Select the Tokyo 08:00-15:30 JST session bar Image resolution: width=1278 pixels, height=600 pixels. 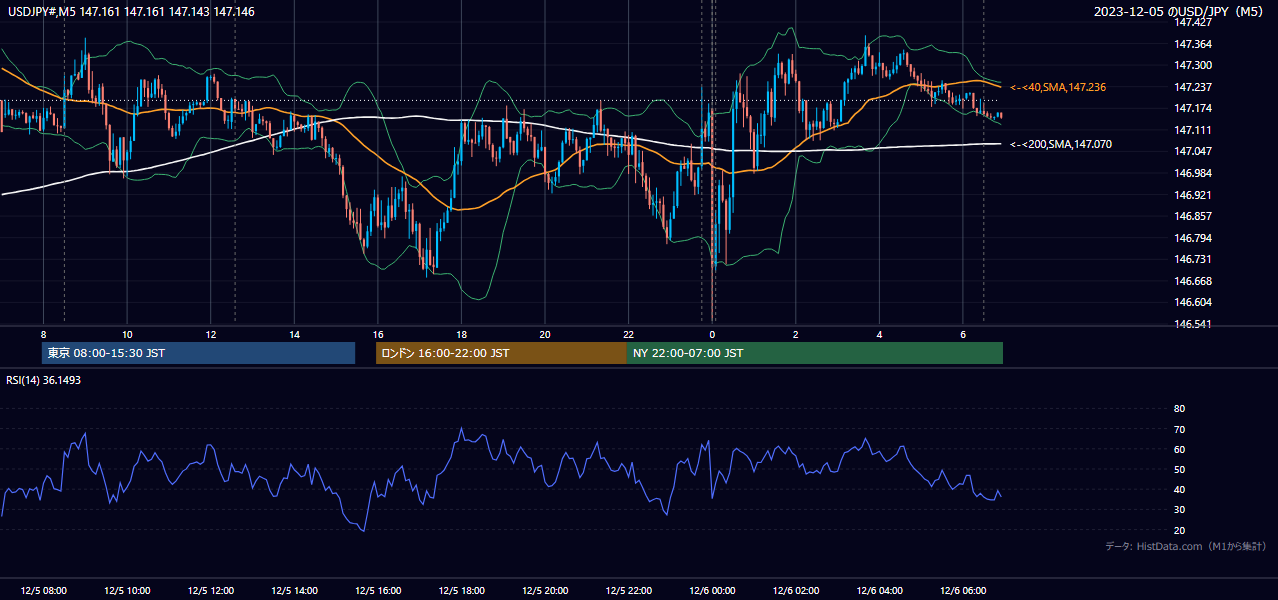tap(198, 353)
